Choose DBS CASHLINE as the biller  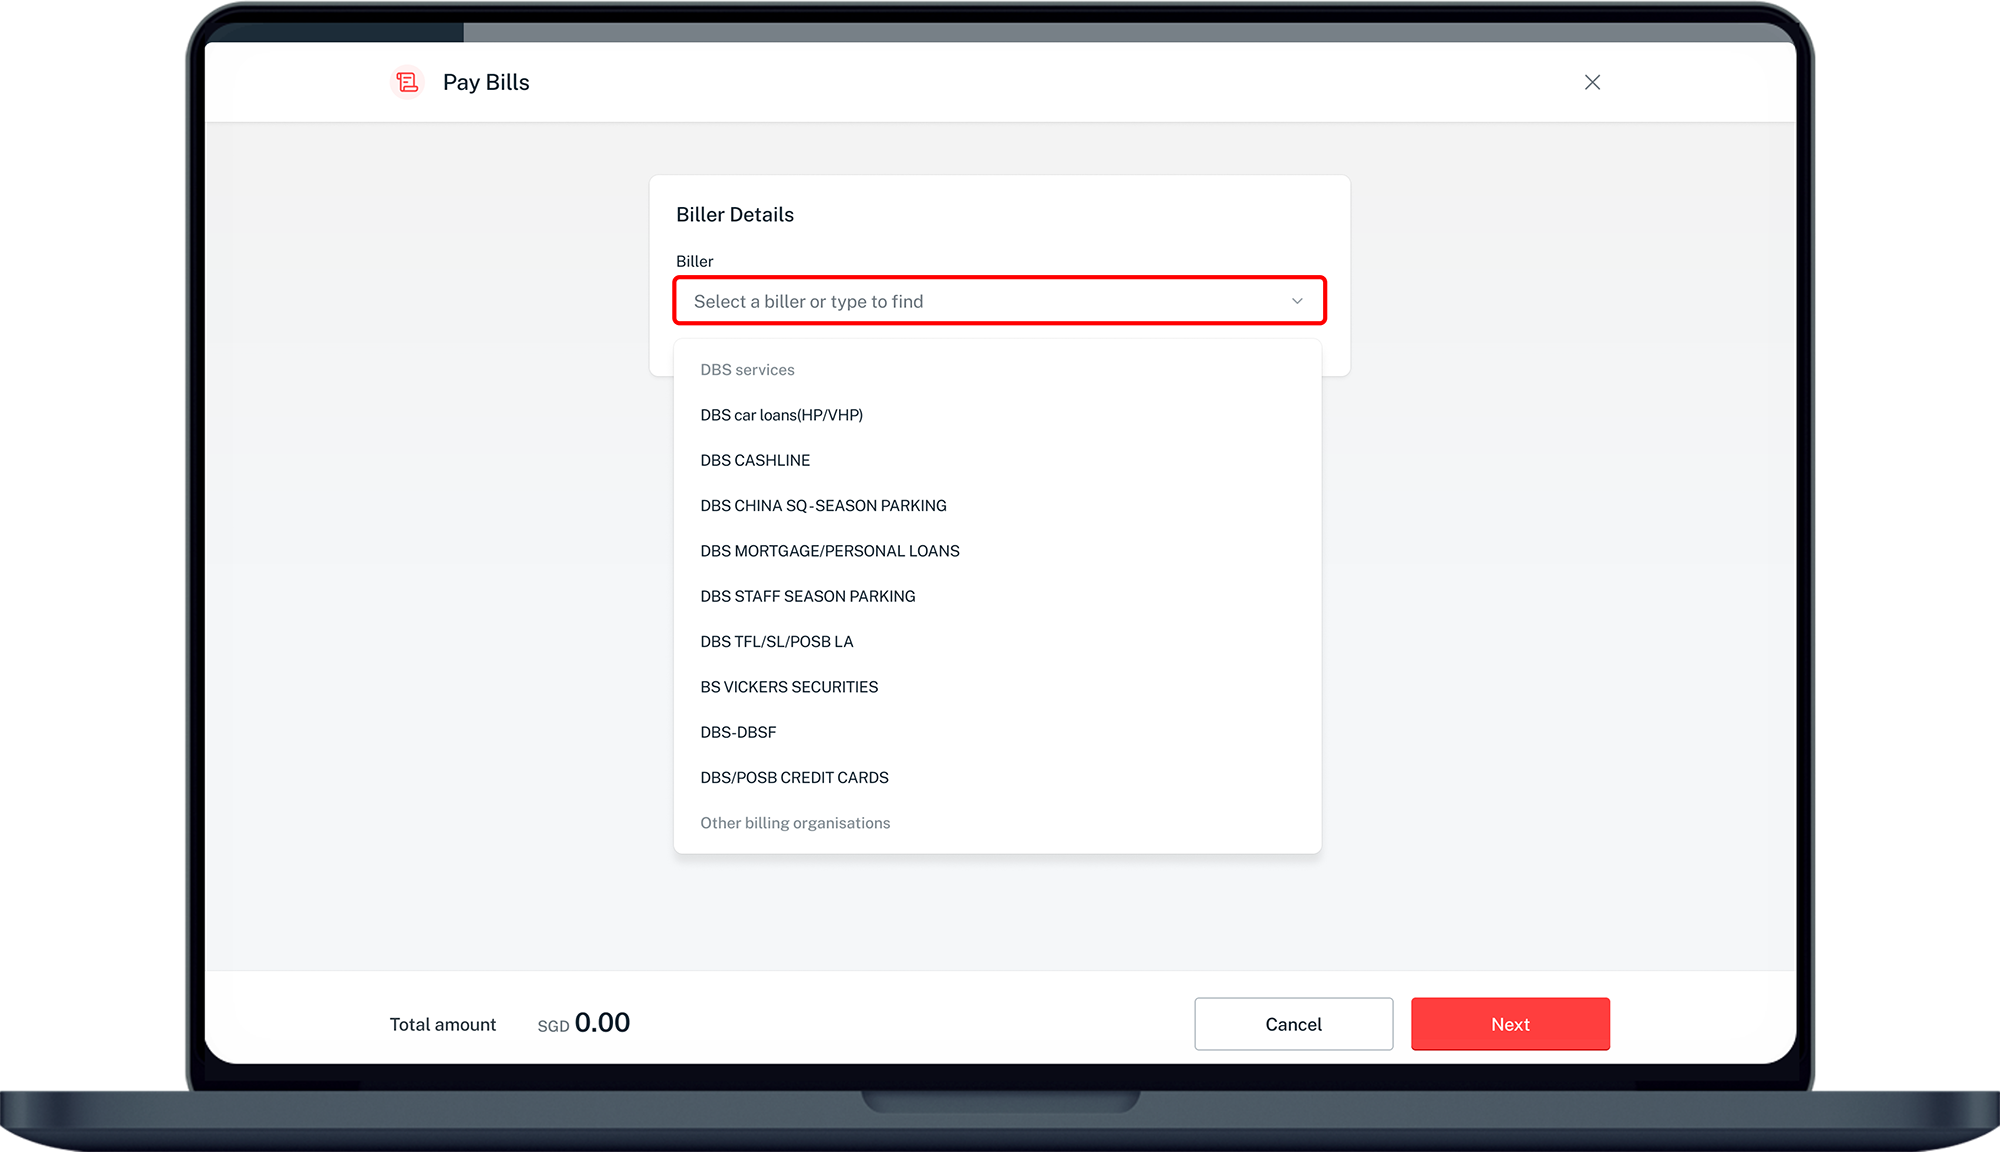(x=755, y=460)
